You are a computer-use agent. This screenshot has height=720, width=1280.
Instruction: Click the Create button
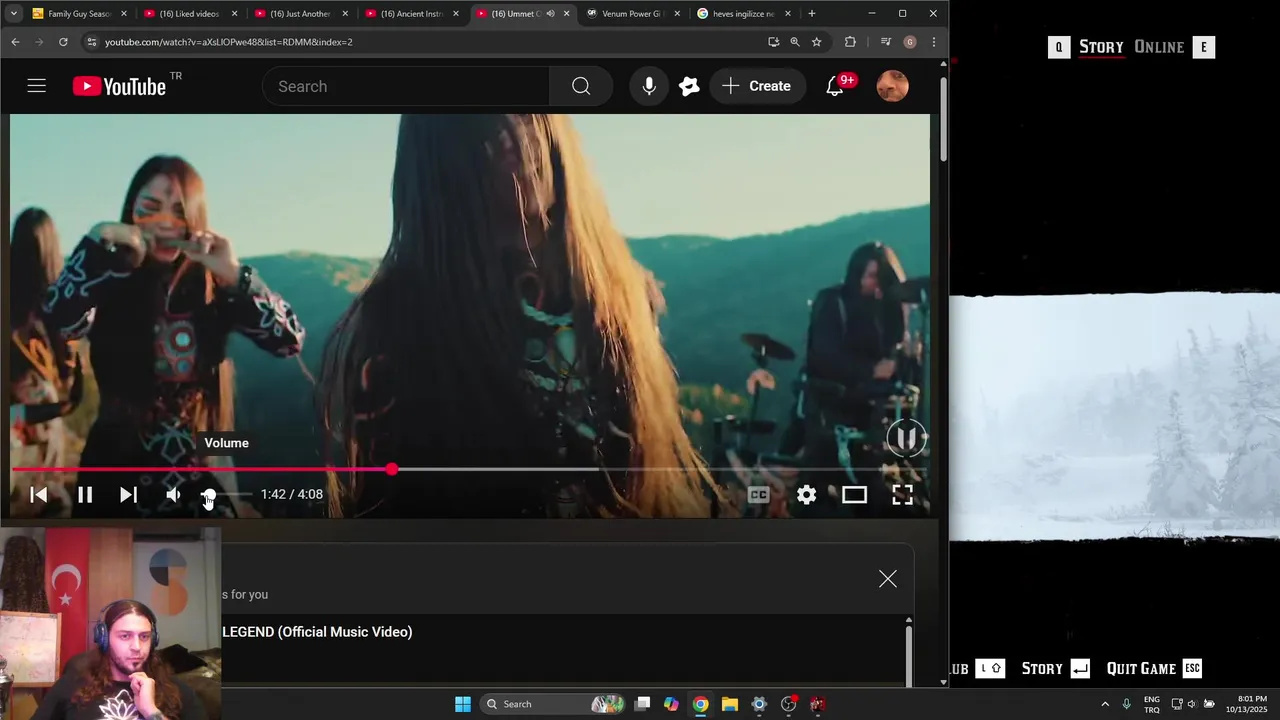click(x=756, y=86)
